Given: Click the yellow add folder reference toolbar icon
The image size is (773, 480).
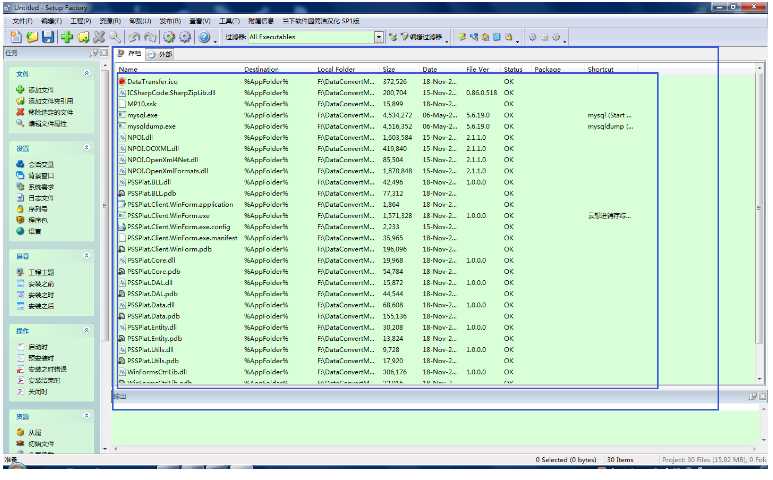Looking at the screenshot, I should coord(83,37).
